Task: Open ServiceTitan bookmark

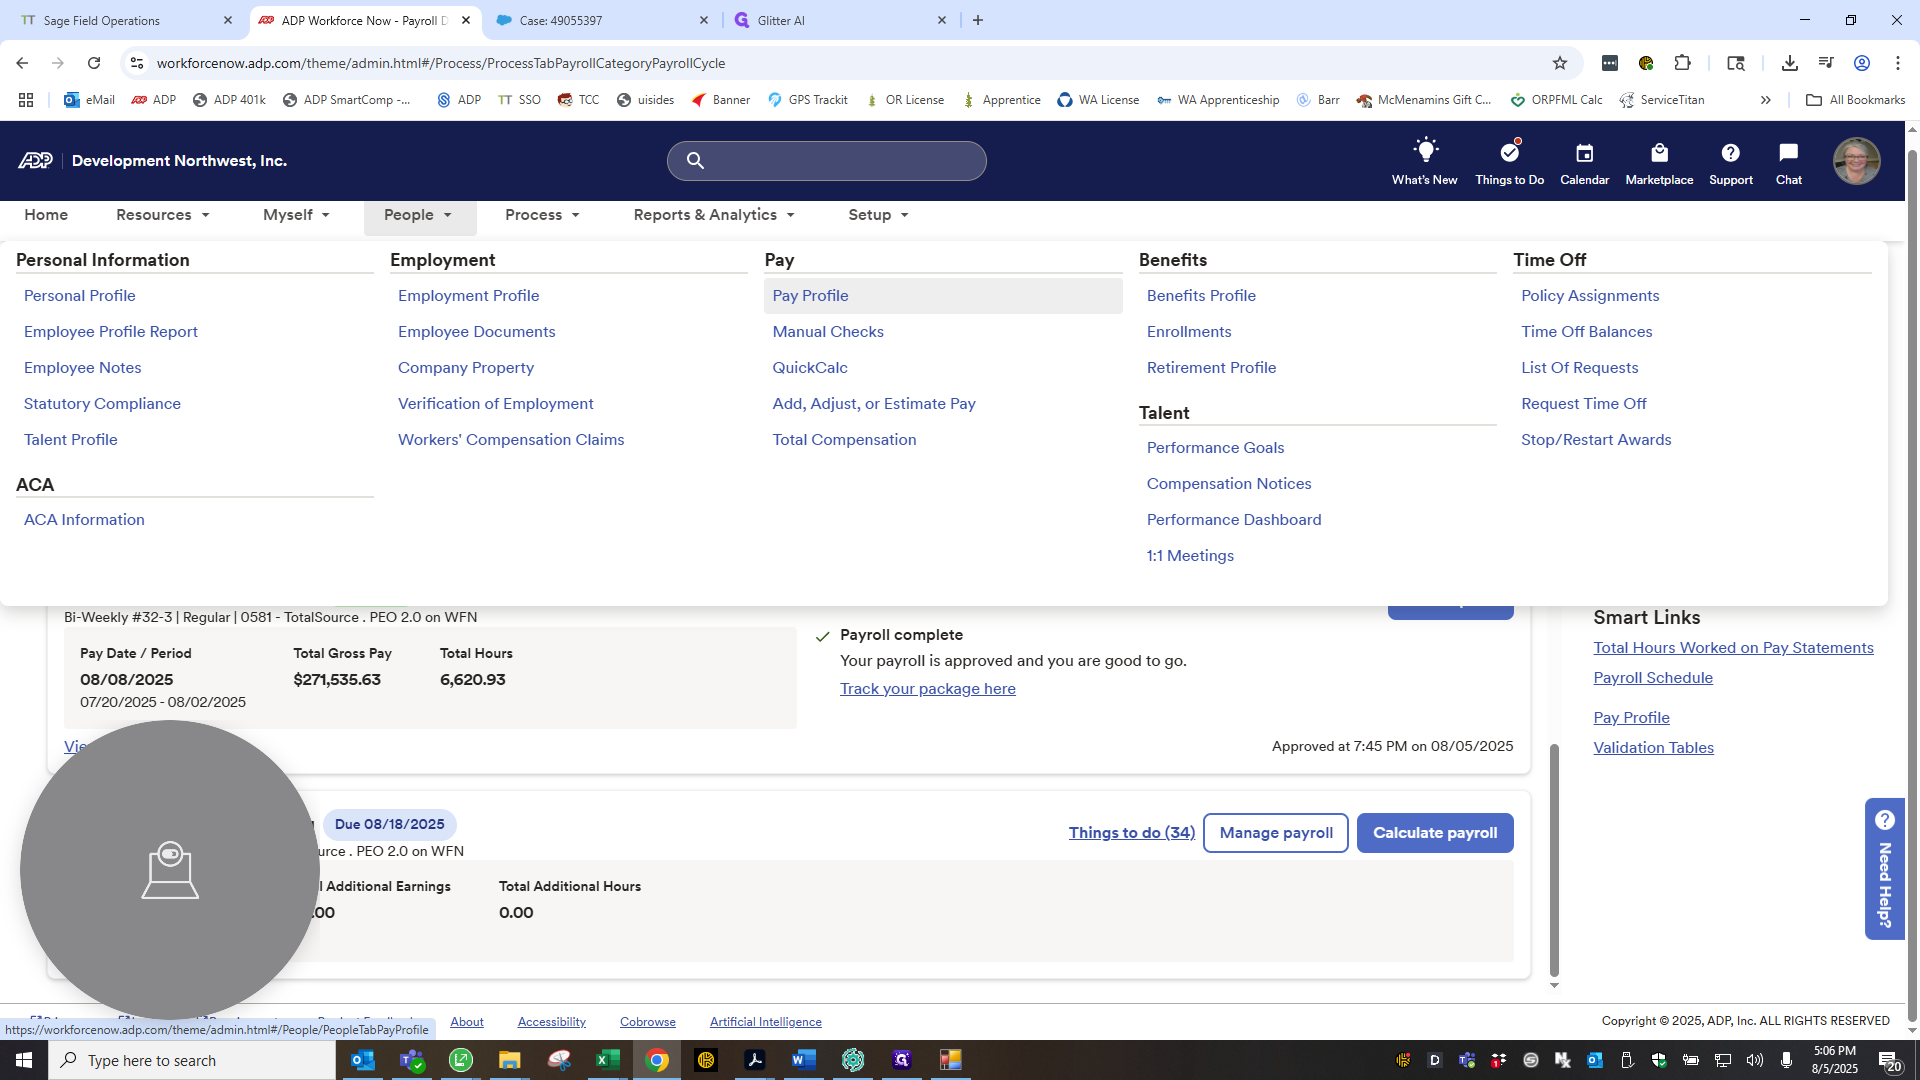Action: point(1661,100)
